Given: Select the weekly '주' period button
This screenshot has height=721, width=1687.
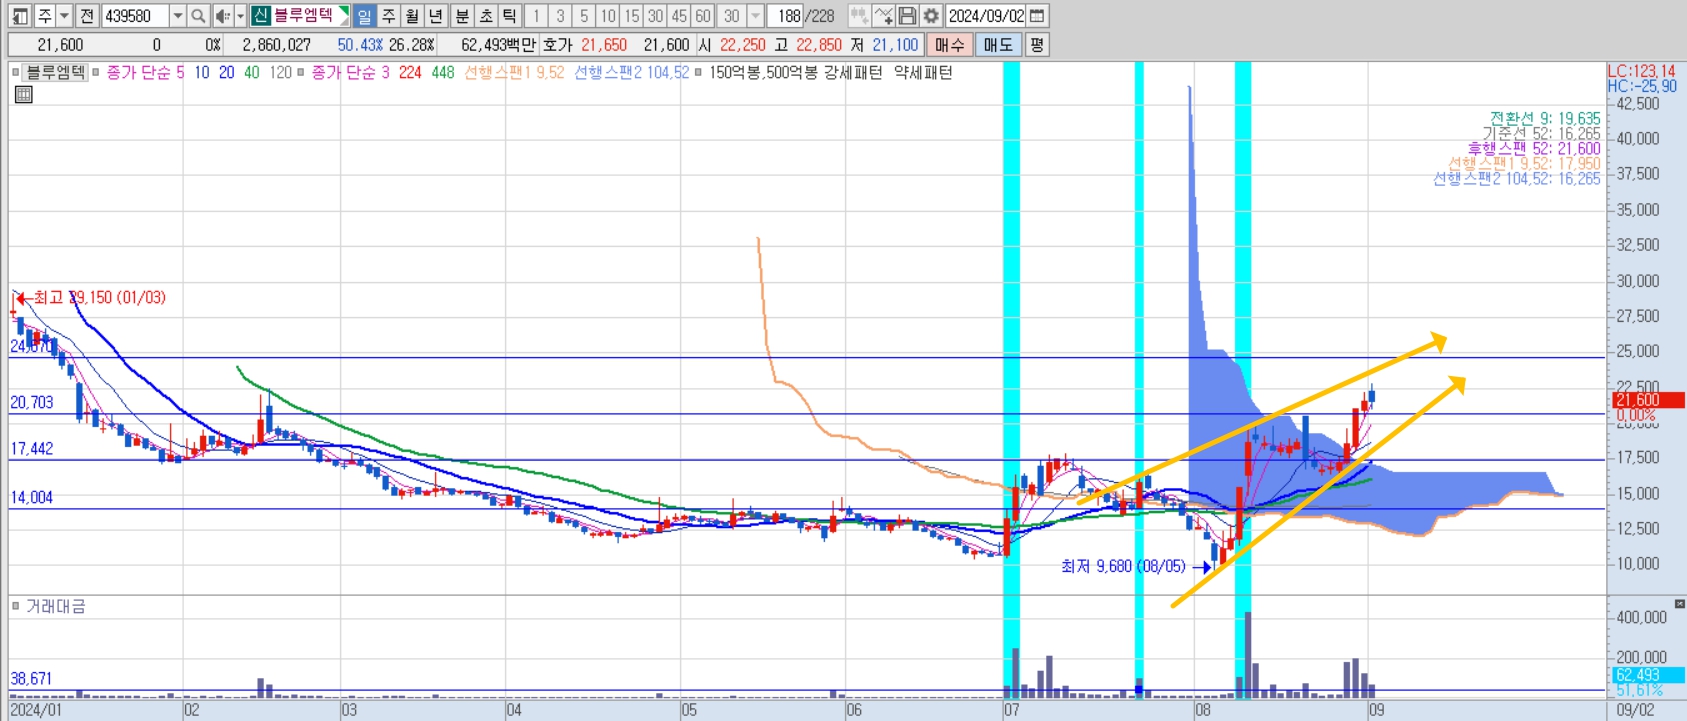Looking at the screenshot, I should [x=389, y=16].
